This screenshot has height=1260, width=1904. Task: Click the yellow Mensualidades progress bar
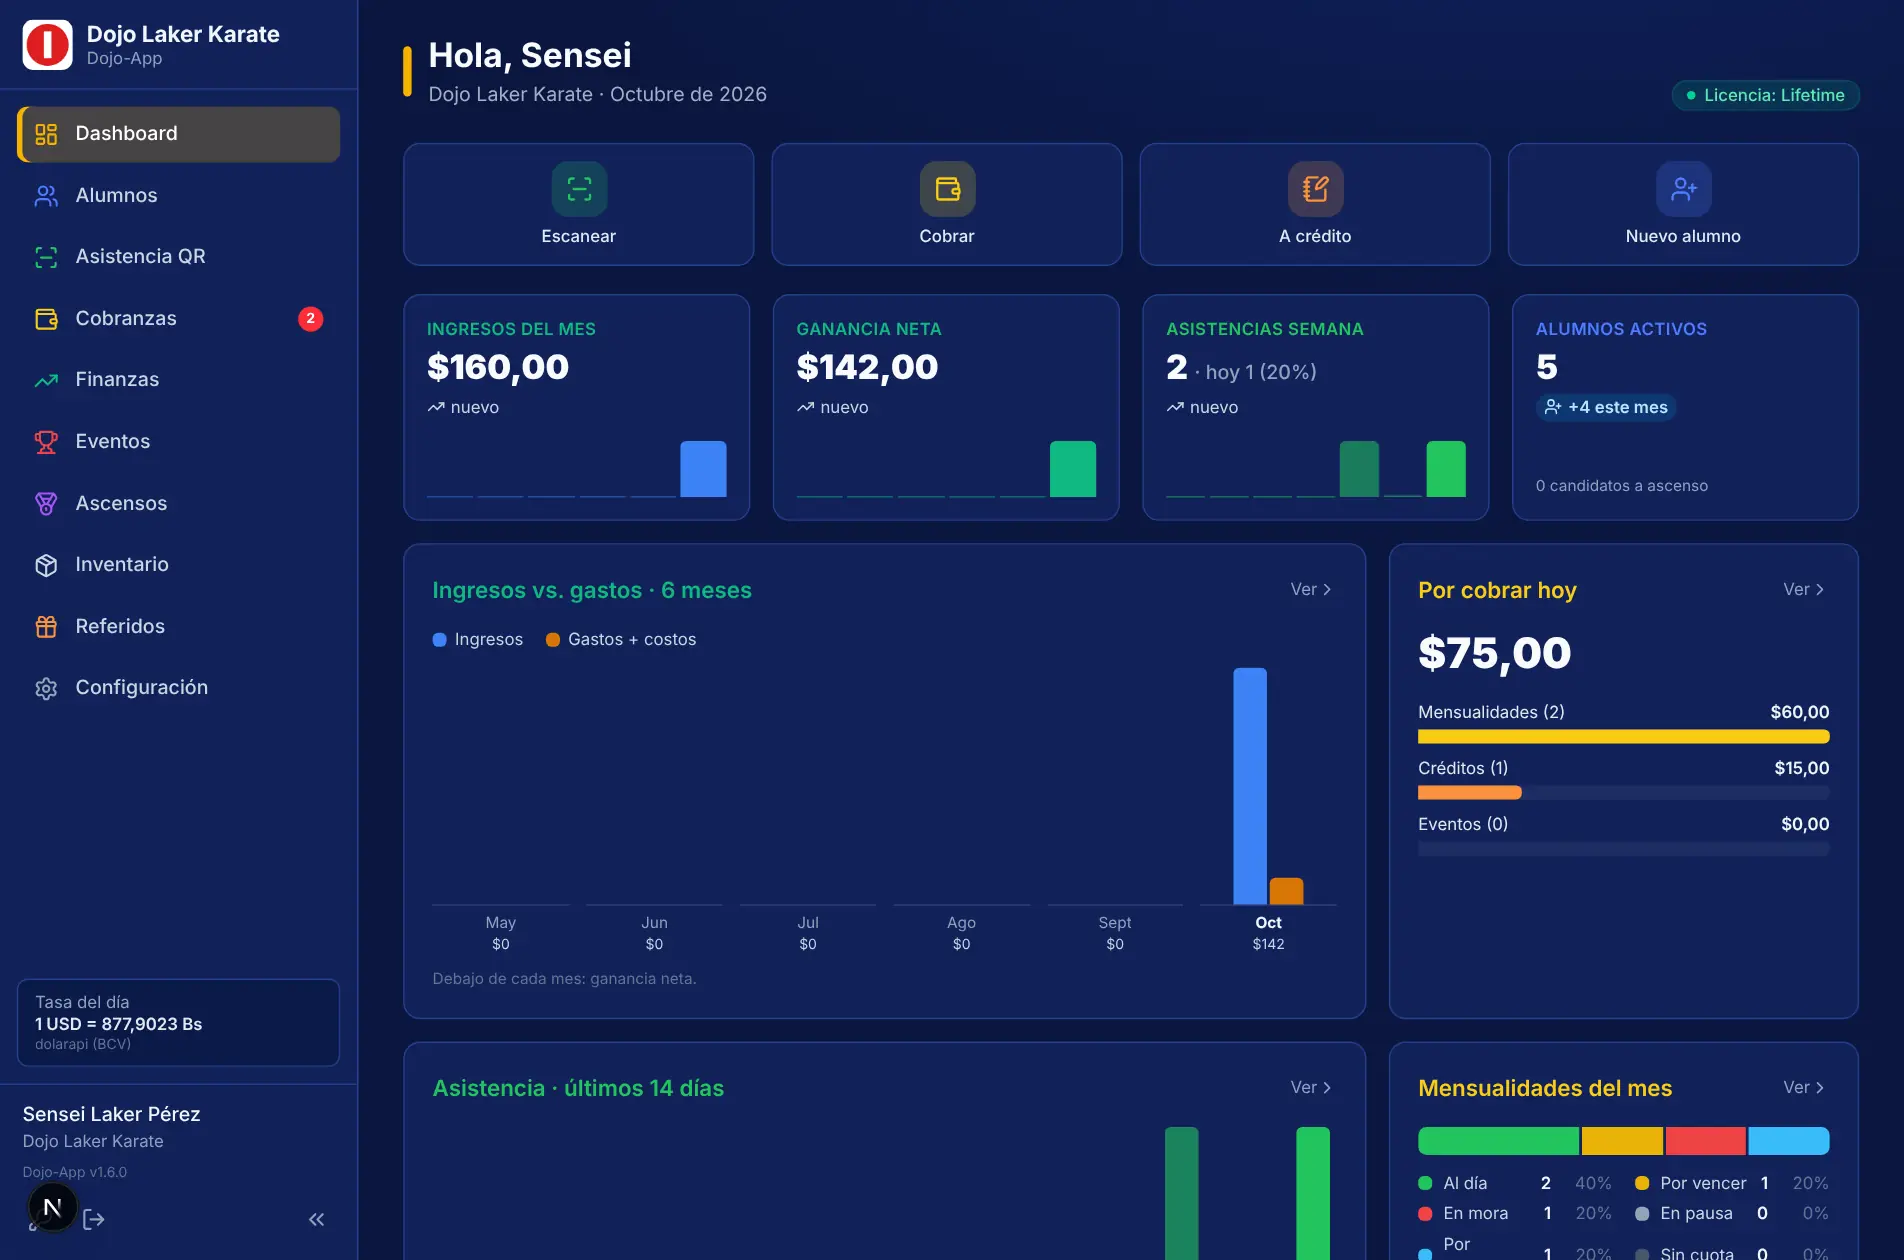tap(1623, 737)
